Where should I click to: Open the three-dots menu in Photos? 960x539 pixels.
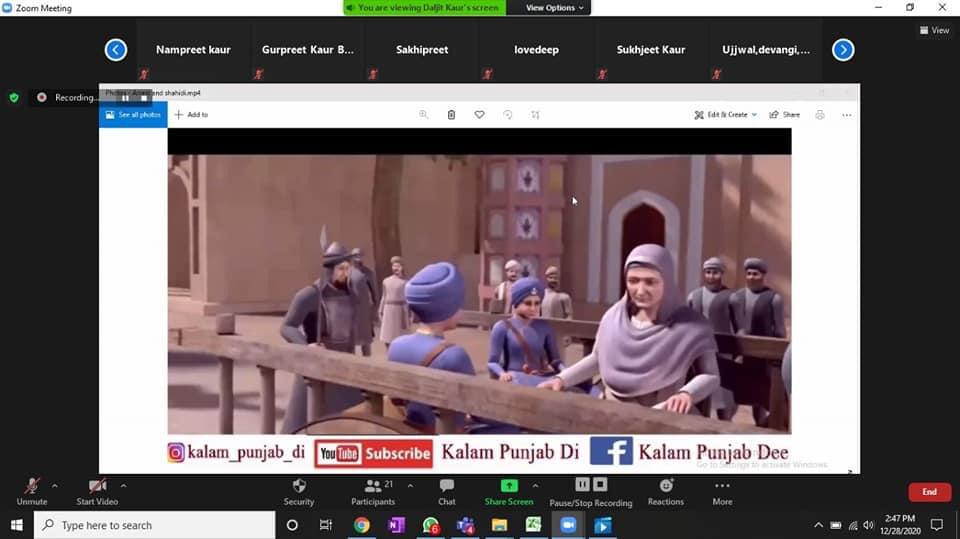point(847,115)
